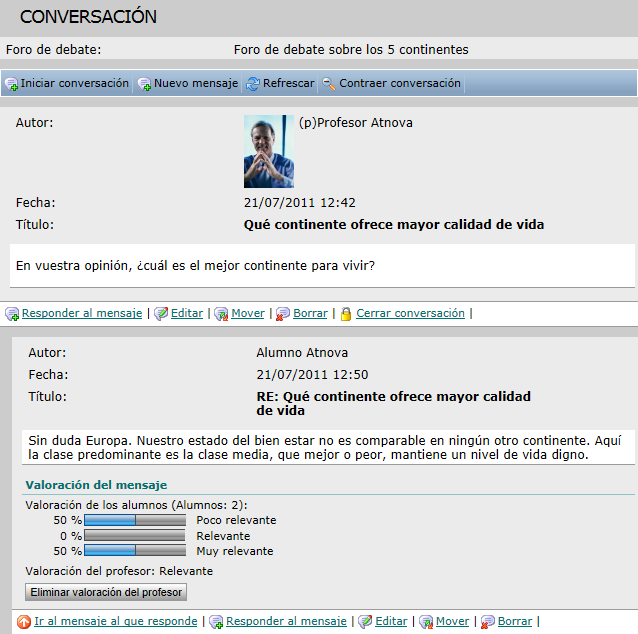Click the date 21/07/2011 12:50
The width and height of the screenshot is (638, 634).
point(312,374)
